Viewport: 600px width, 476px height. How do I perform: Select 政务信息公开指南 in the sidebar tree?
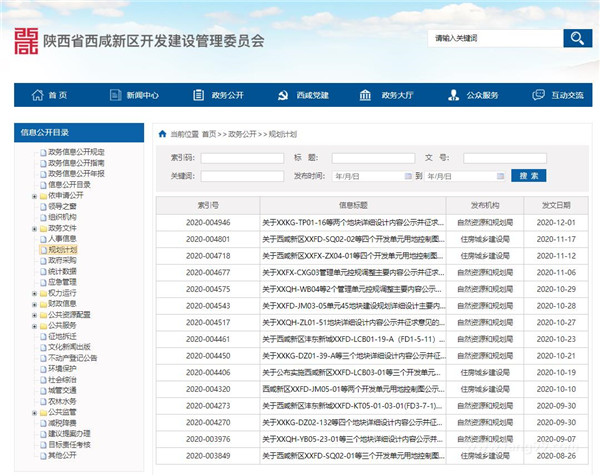76,163
